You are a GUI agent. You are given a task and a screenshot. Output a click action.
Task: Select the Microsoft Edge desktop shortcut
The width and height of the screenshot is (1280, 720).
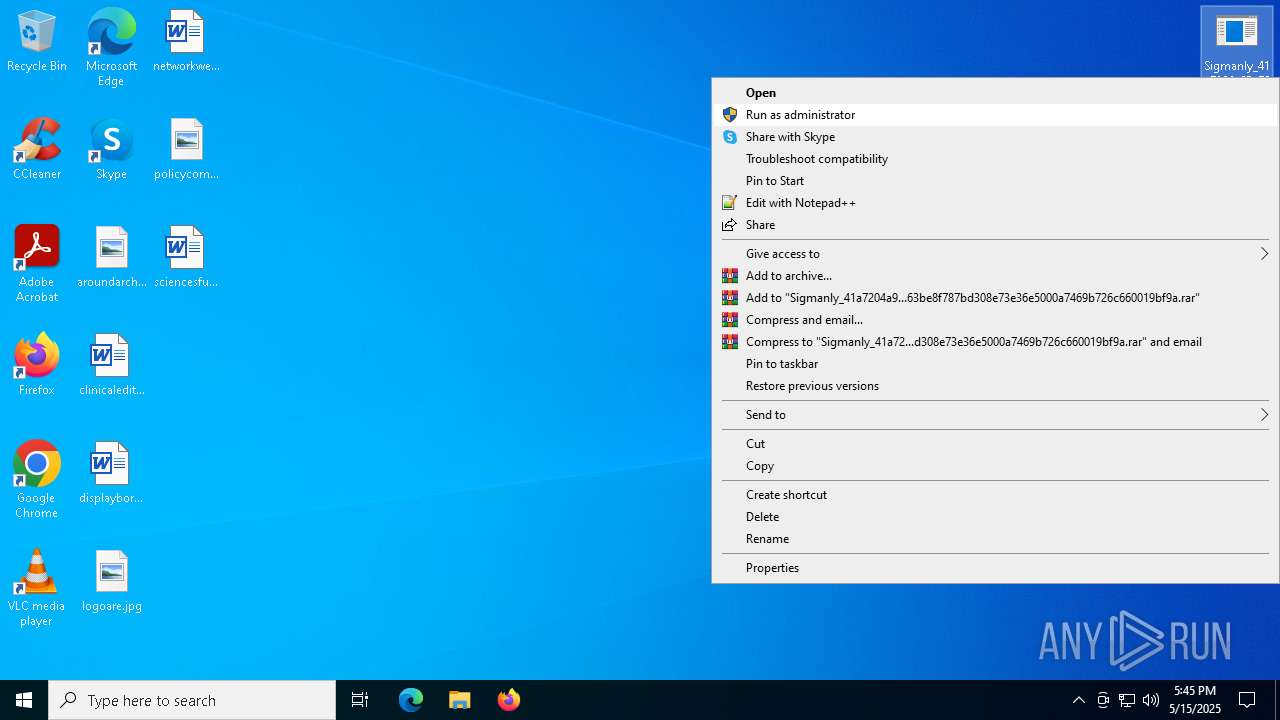tap(111, 48)
